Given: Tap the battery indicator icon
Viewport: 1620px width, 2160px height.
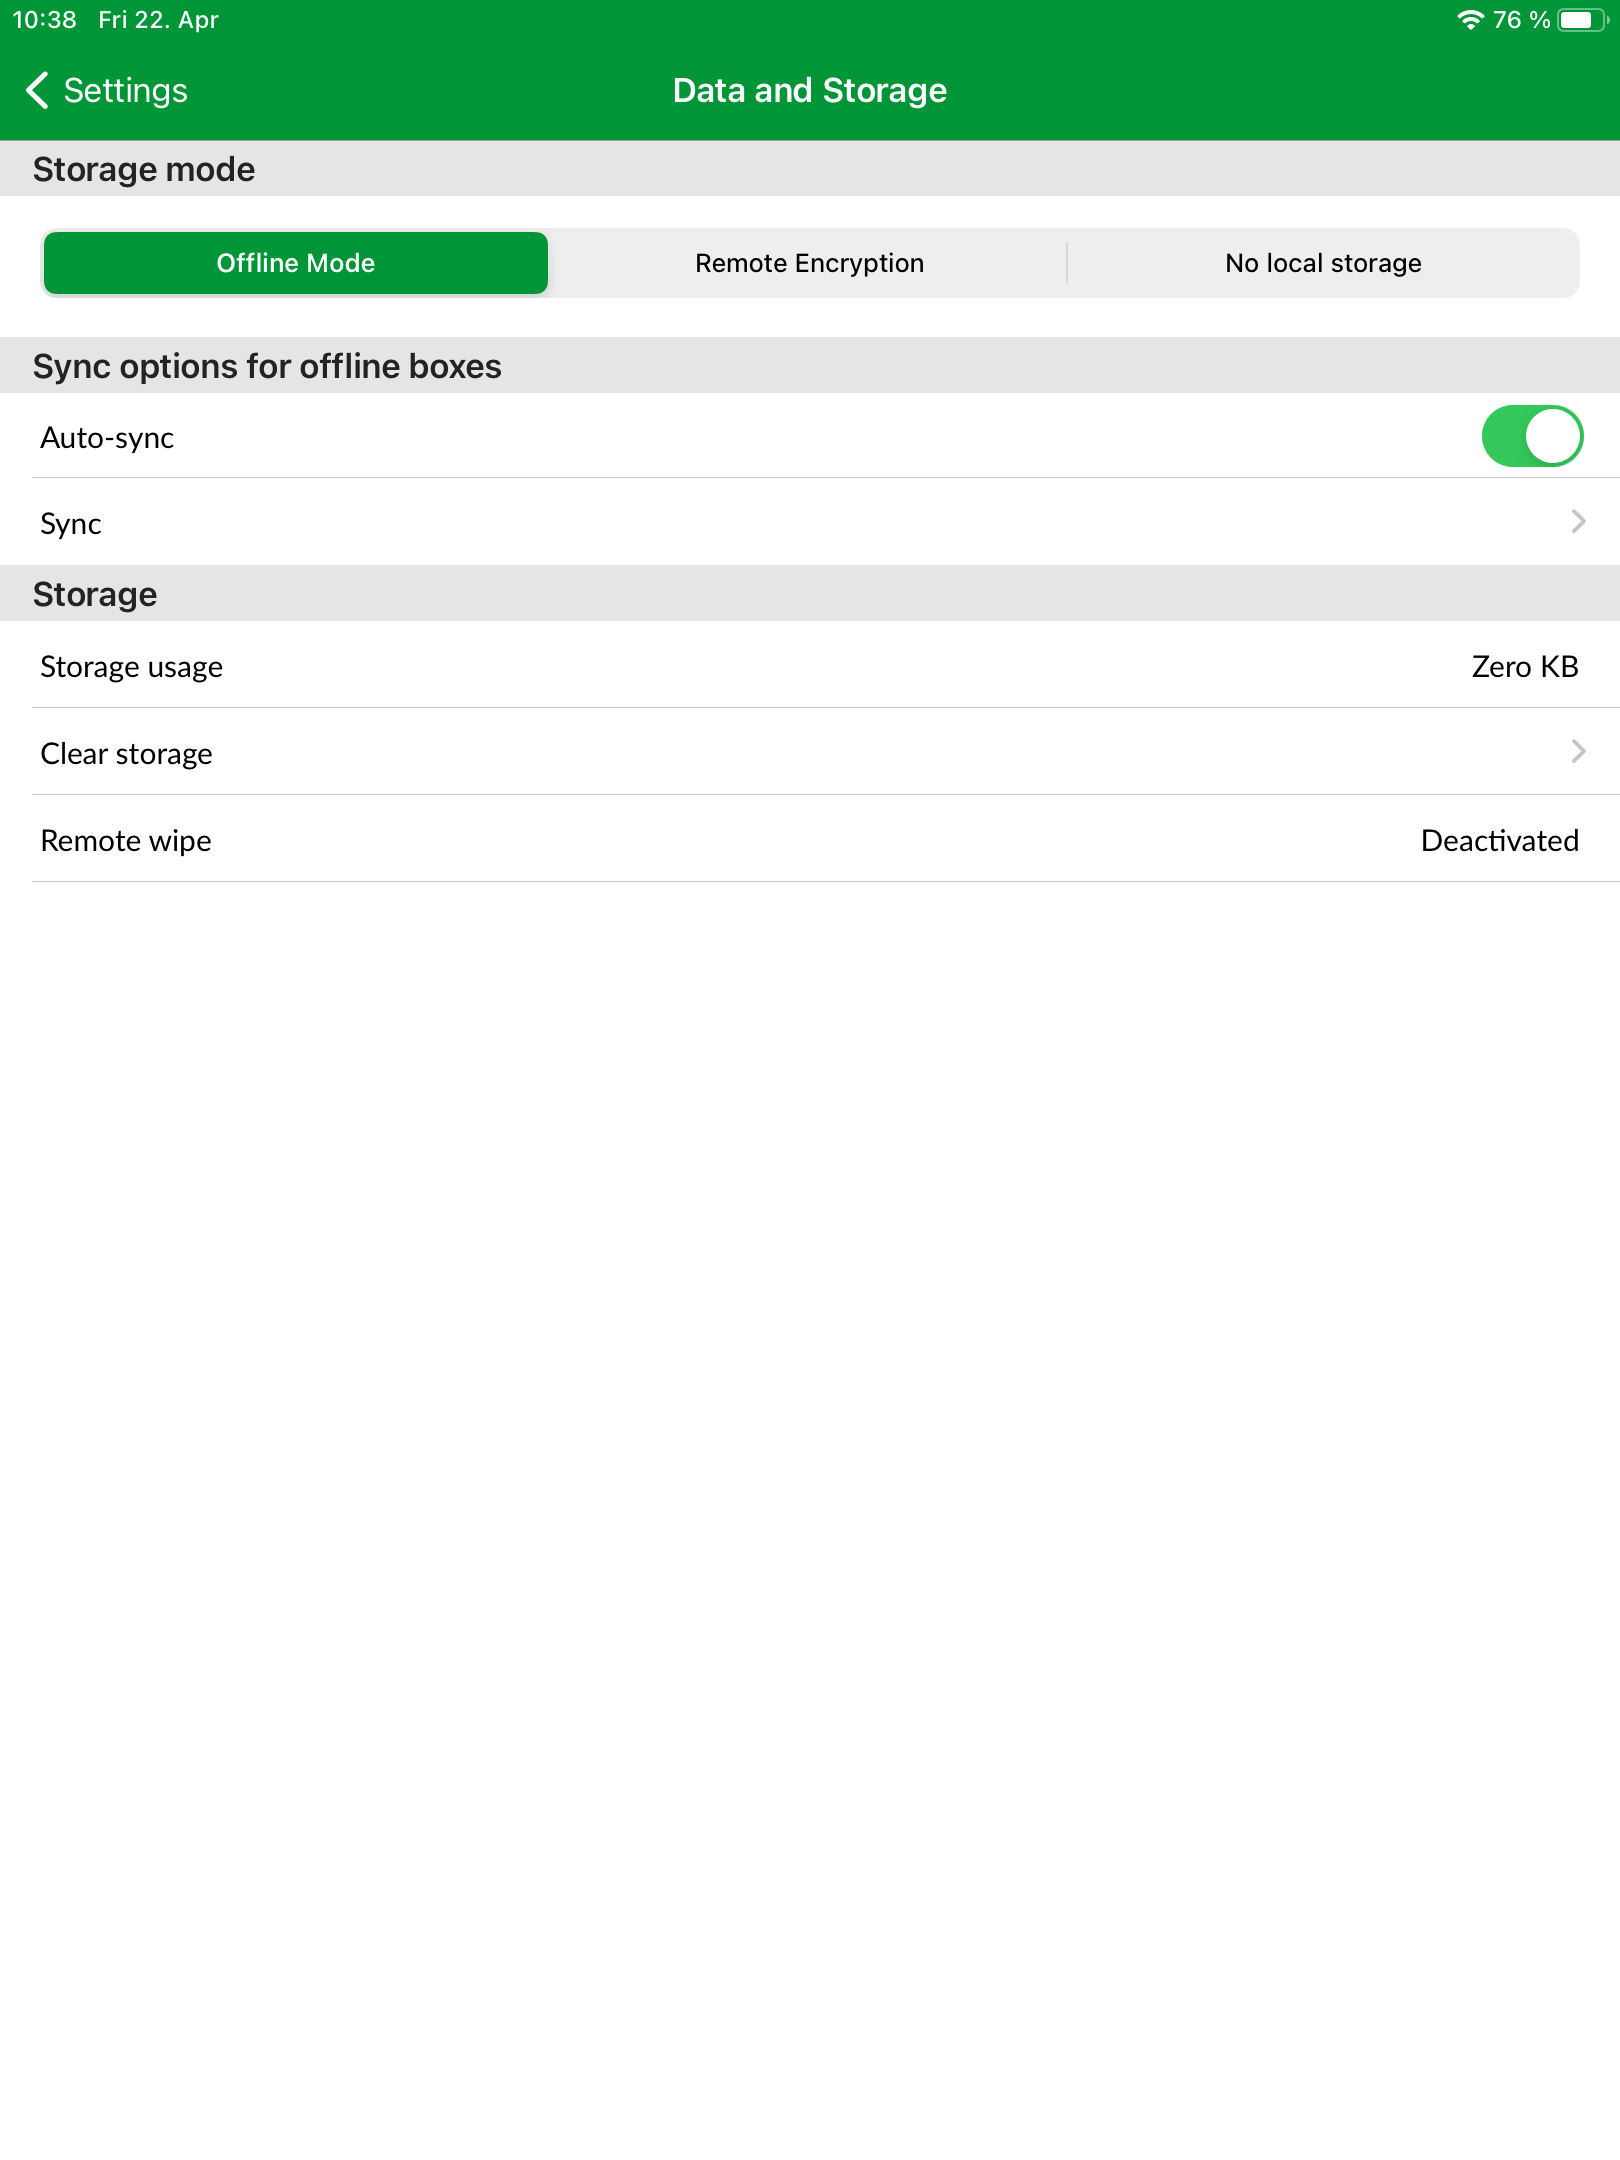Looking at the screenshot, I should [x=1583, y=20].
